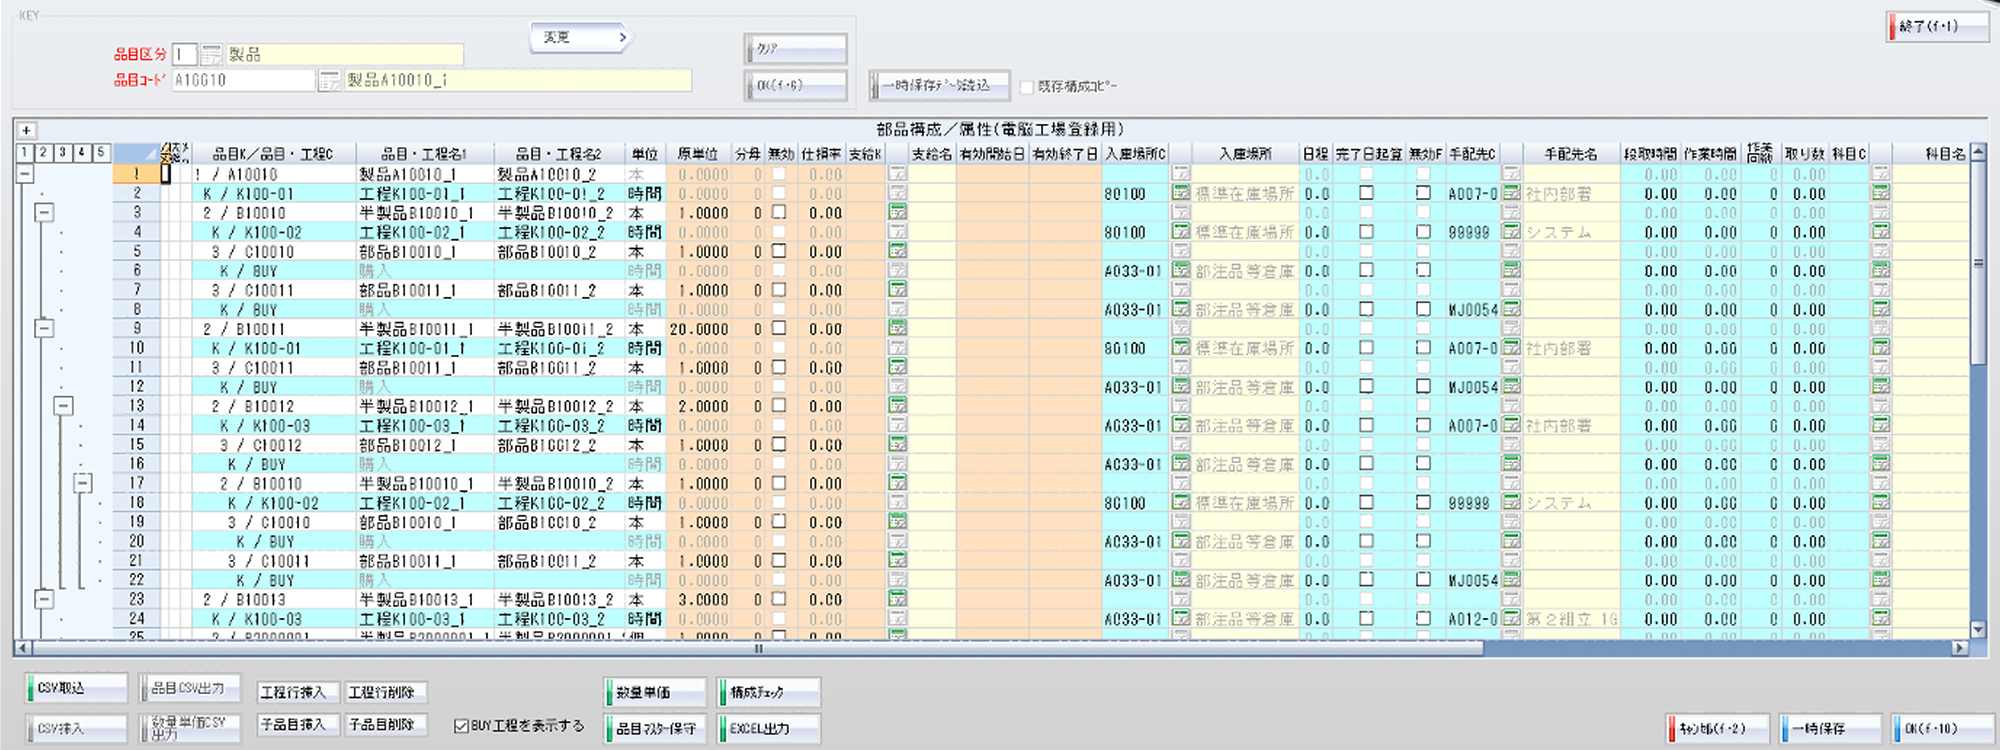Open 入庫場所C lookup icon in row 6
2000x750 pixels.
point(1181,270)
